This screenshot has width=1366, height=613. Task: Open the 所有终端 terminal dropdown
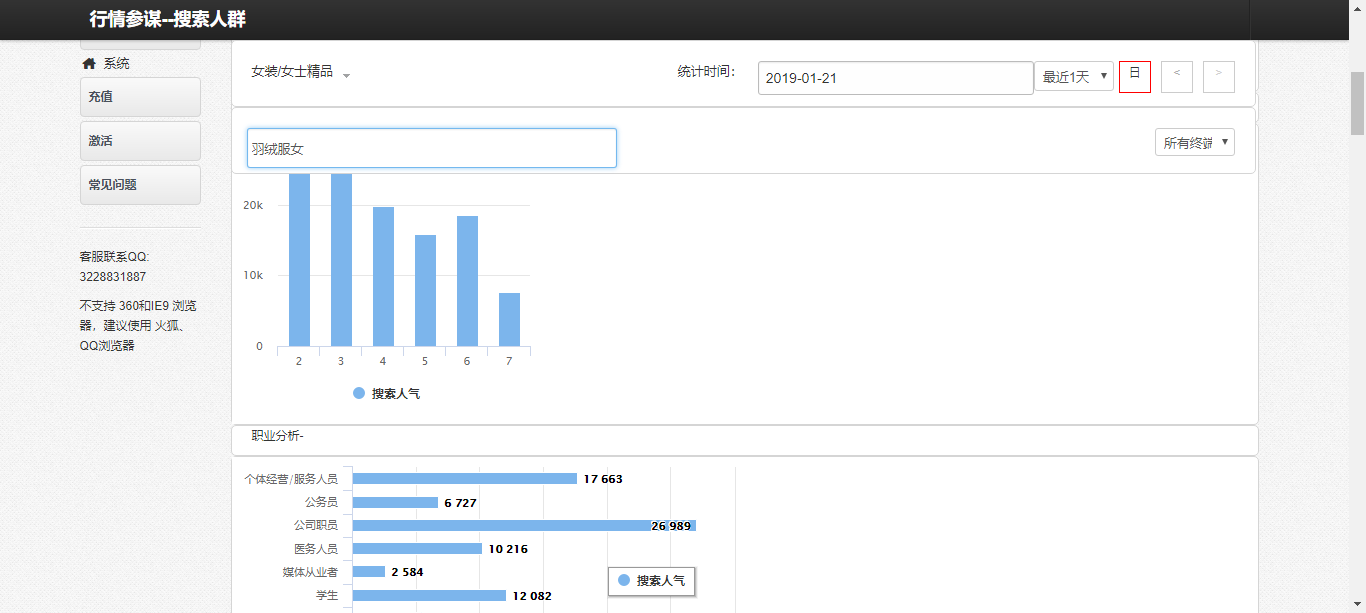click(x=1194, y=143)
